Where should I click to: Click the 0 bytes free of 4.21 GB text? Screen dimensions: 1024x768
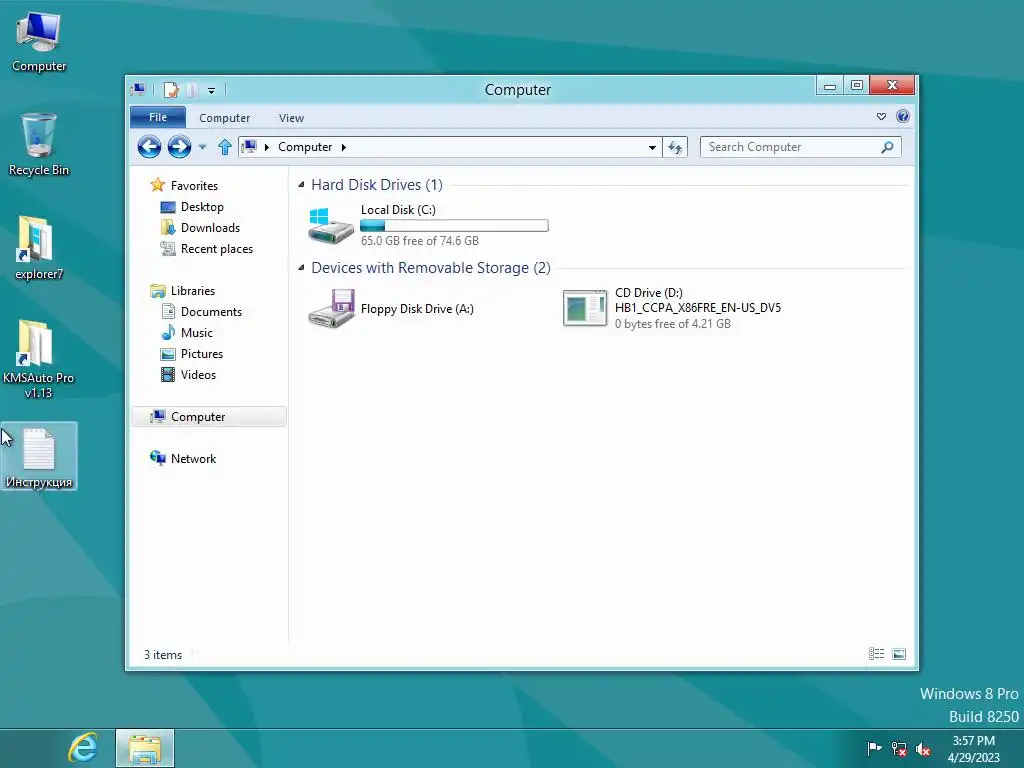pyautogui.click(x=673, y=324)
